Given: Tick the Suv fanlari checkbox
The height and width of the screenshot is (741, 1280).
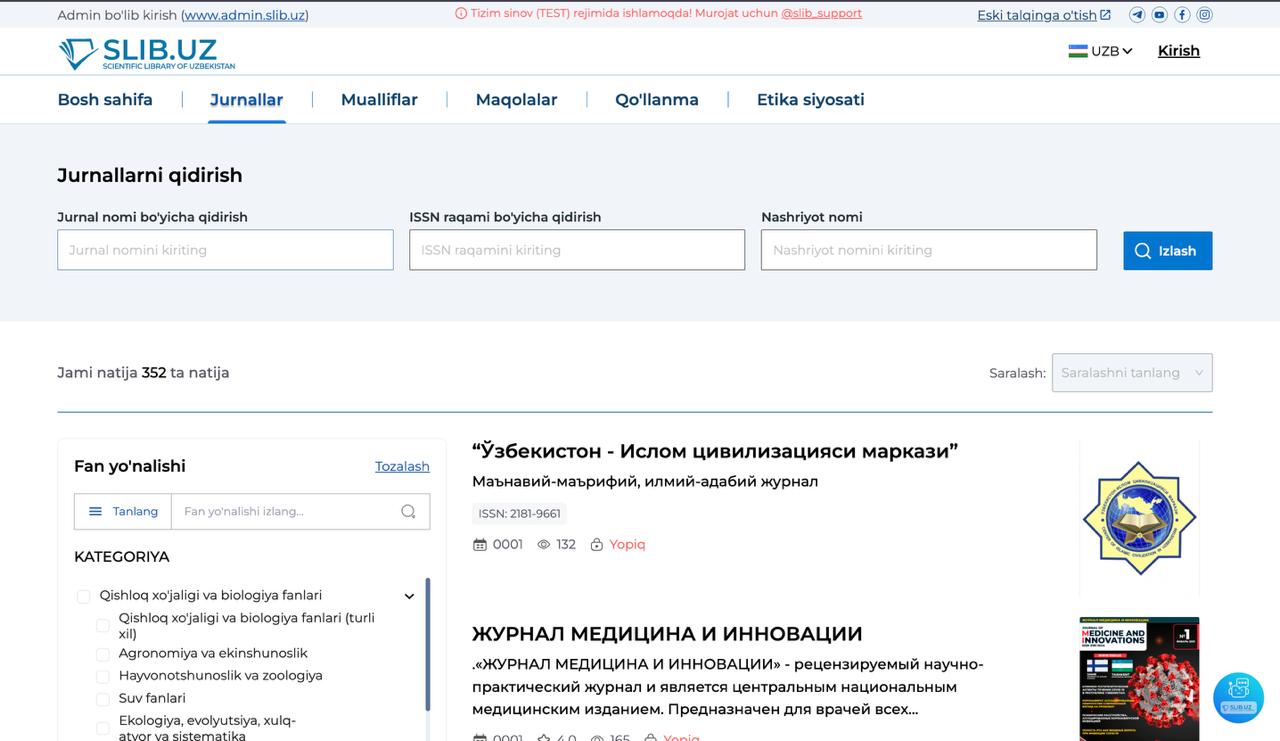Looking at the screenshot, I should click(103, 698).
